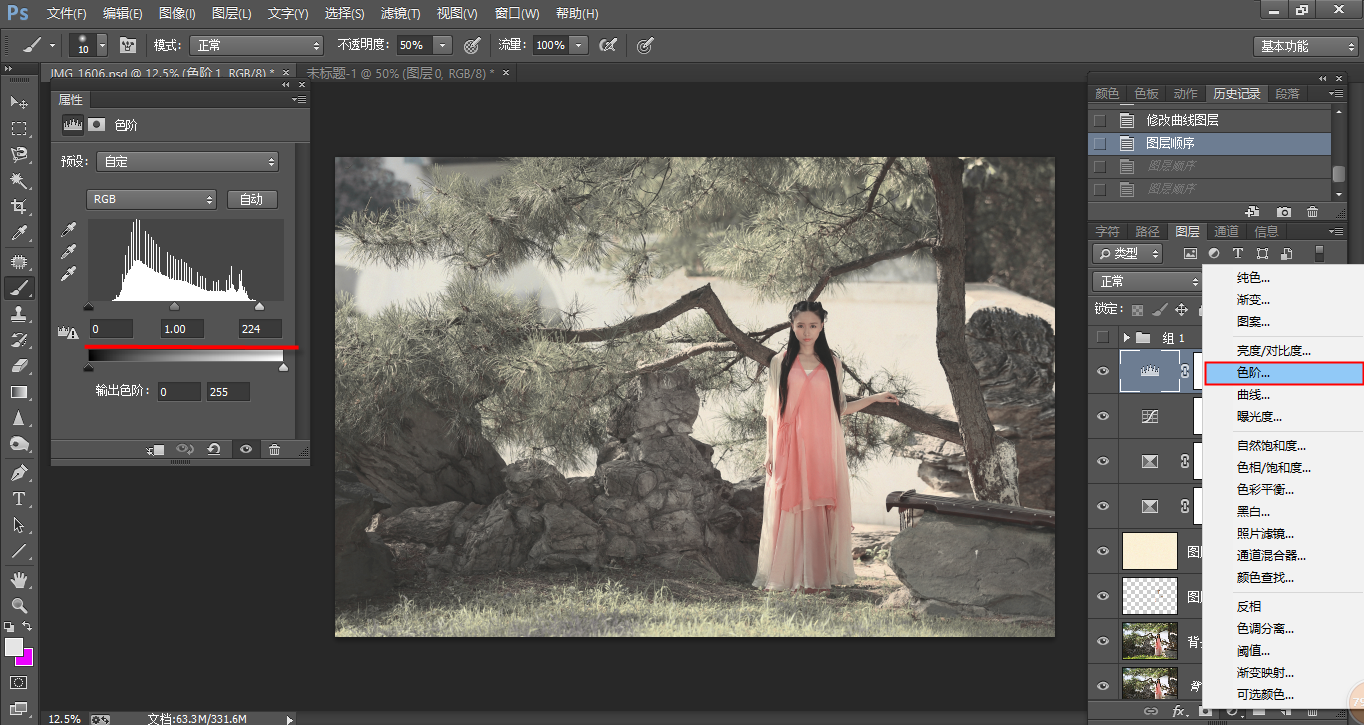Expand the 组 1 layer group
This screenshot has width=1364, height=725.
click(x=1127, y=338)
